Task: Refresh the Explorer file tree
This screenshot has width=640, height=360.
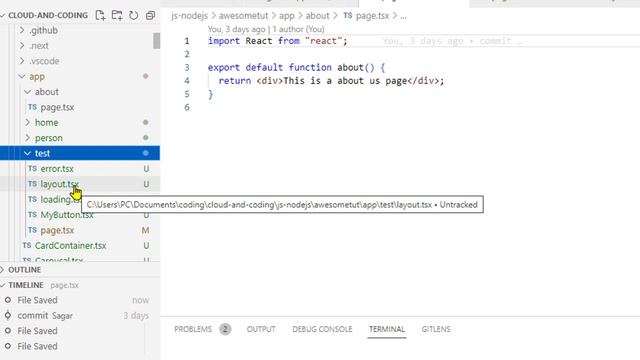Action: (x=133, y=16)
